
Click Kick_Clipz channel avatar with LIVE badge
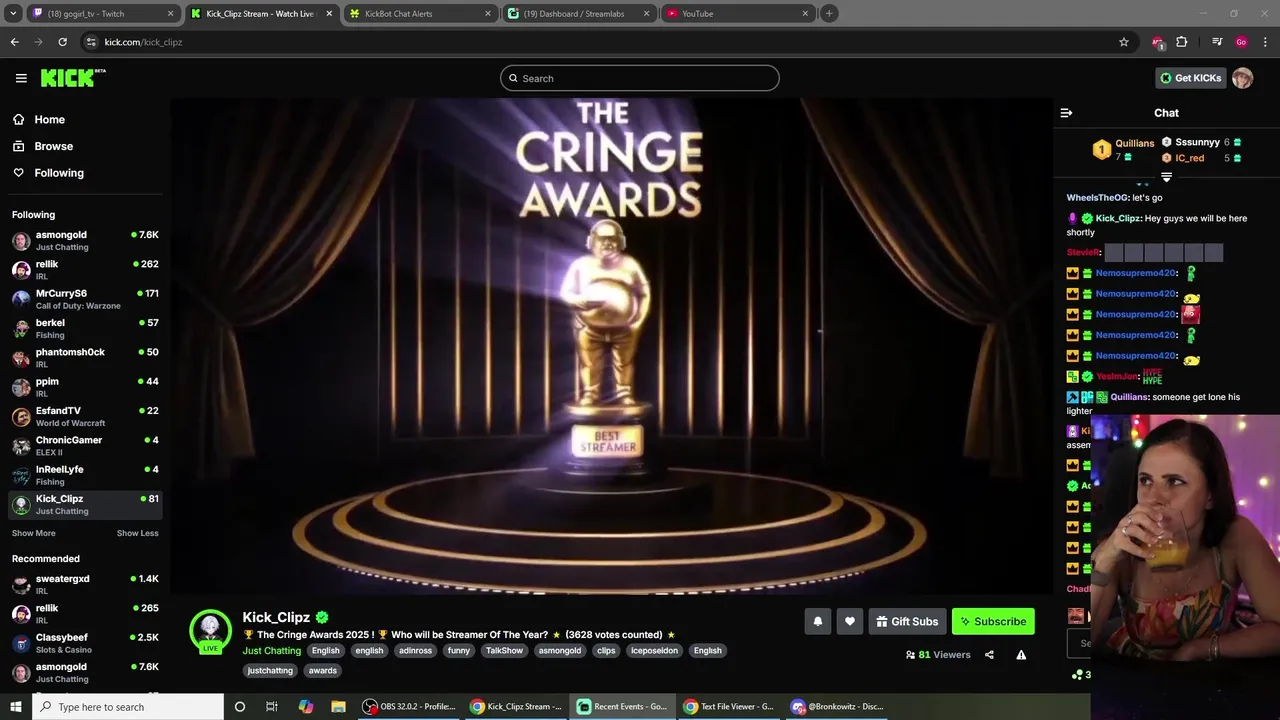210,631
